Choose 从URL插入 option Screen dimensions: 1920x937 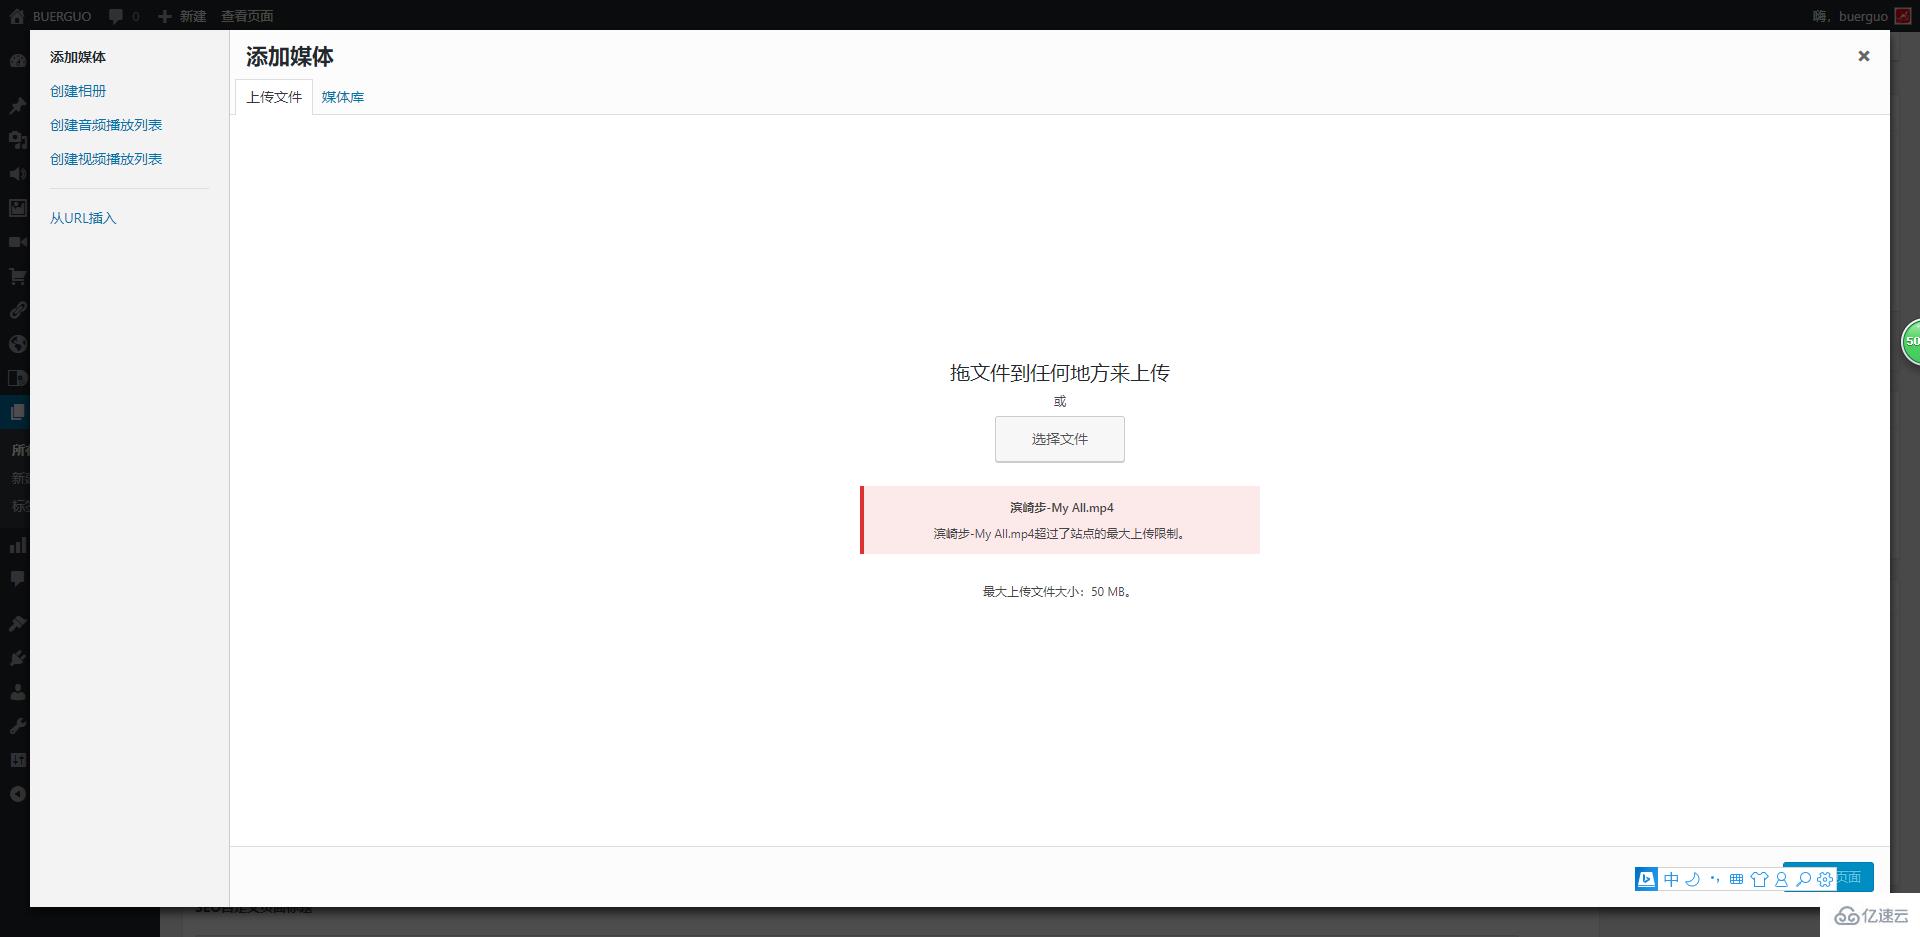(x=83, y=218)
